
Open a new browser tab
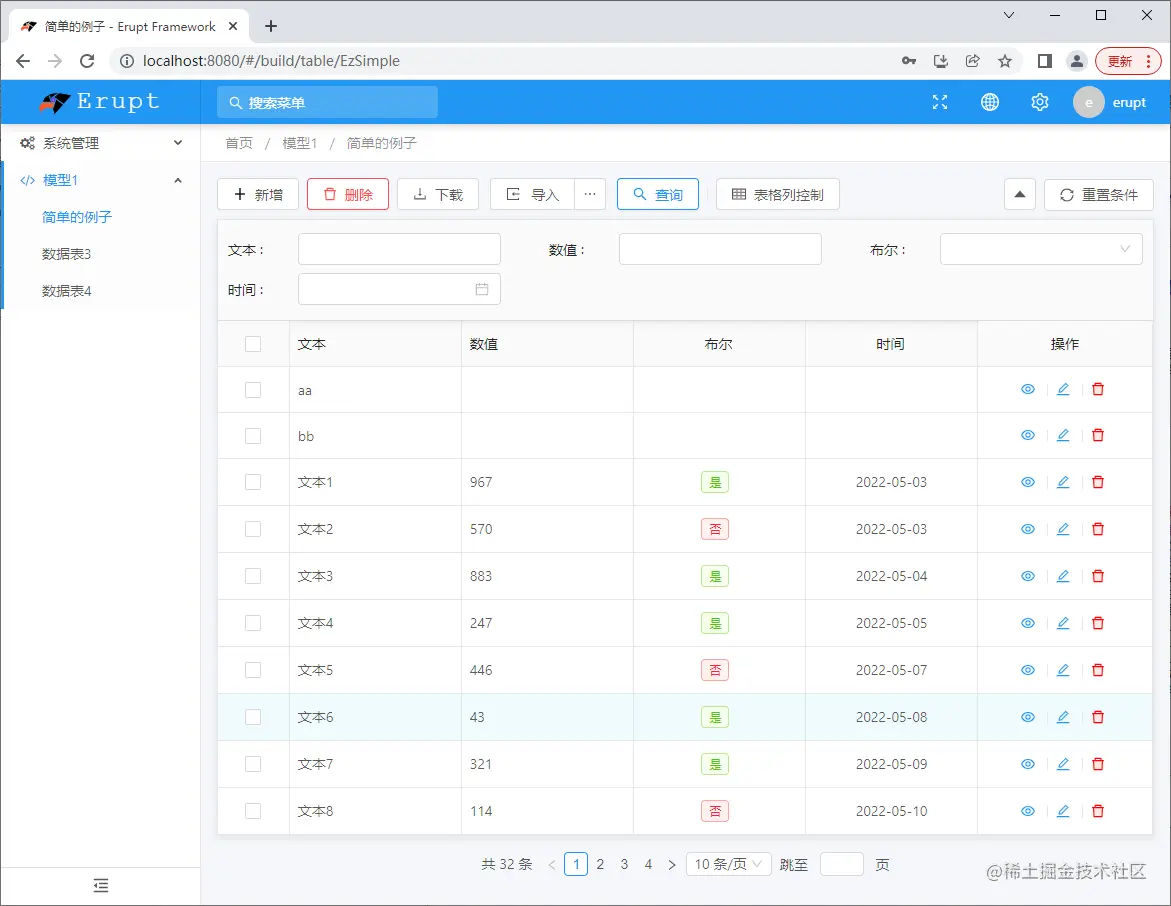(271, 26)
